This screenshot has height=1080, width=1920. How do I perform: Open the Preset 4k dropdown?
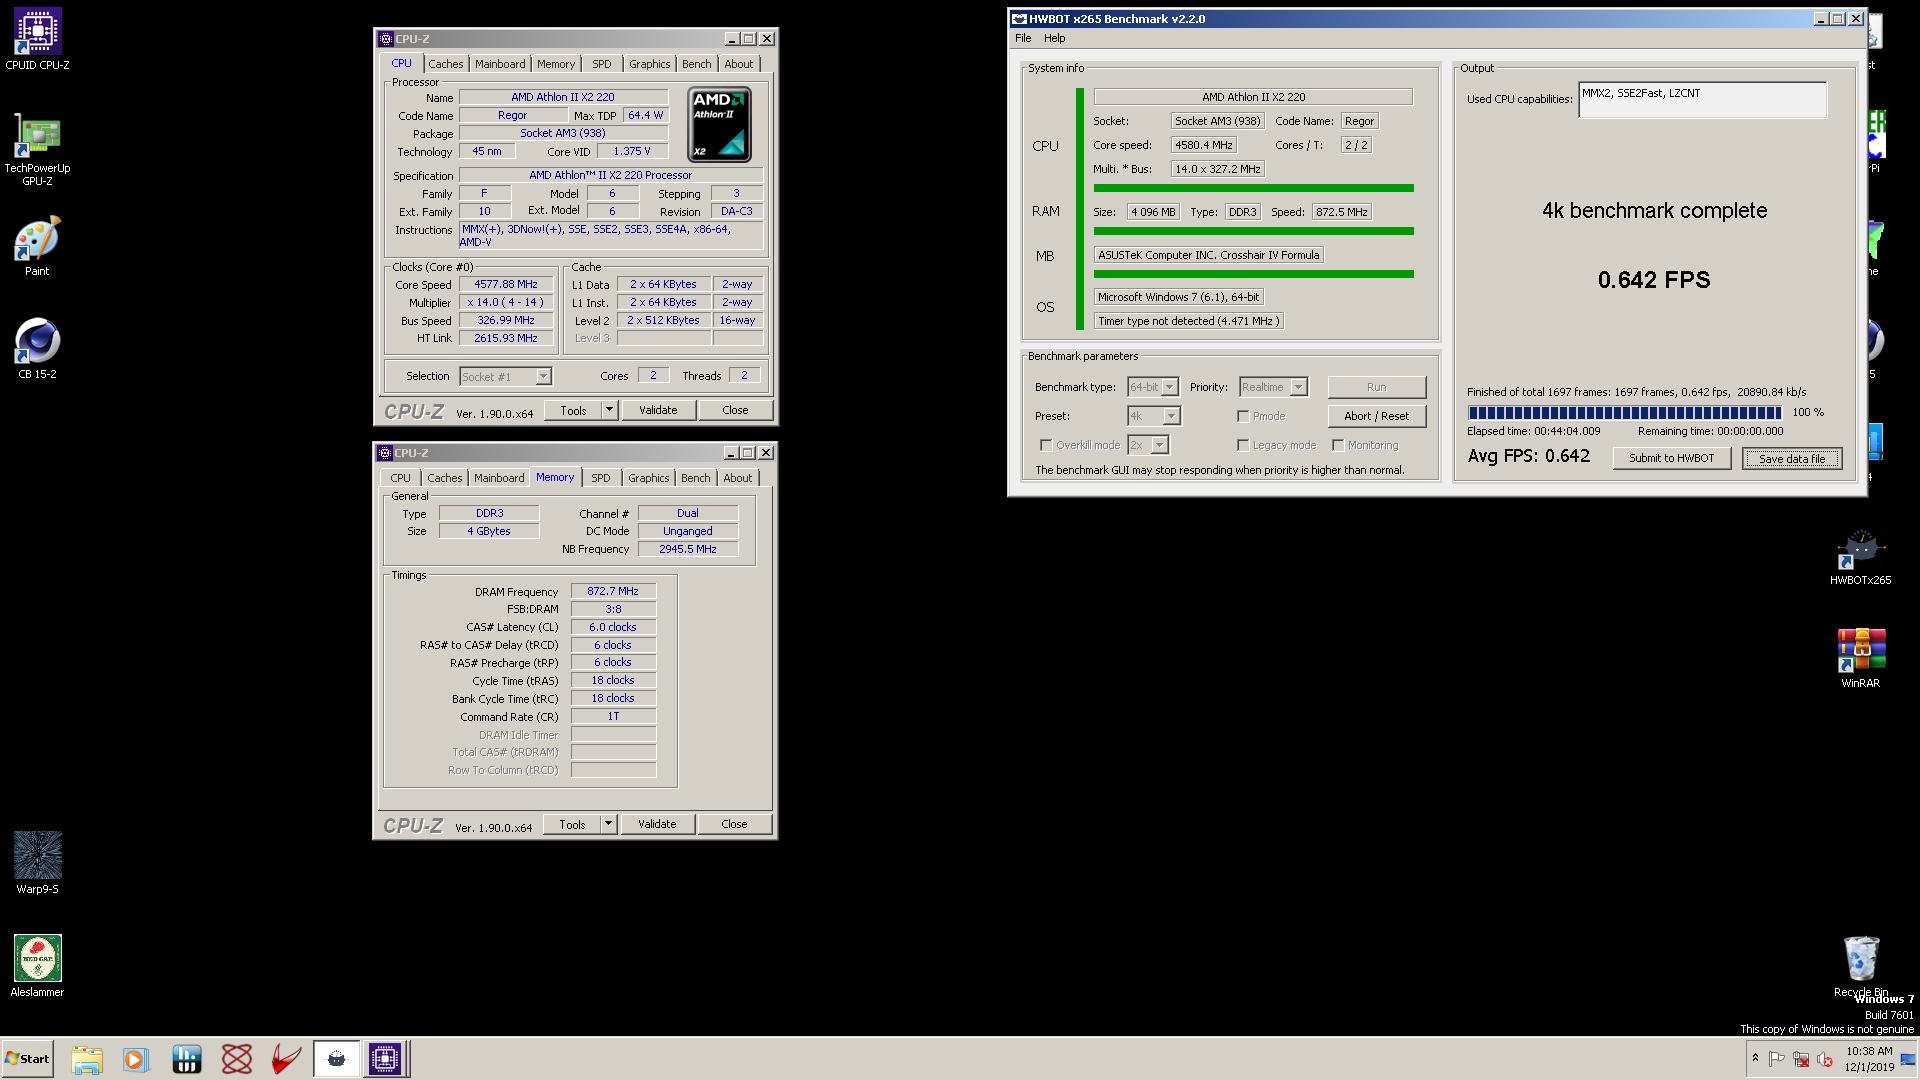1154,416
